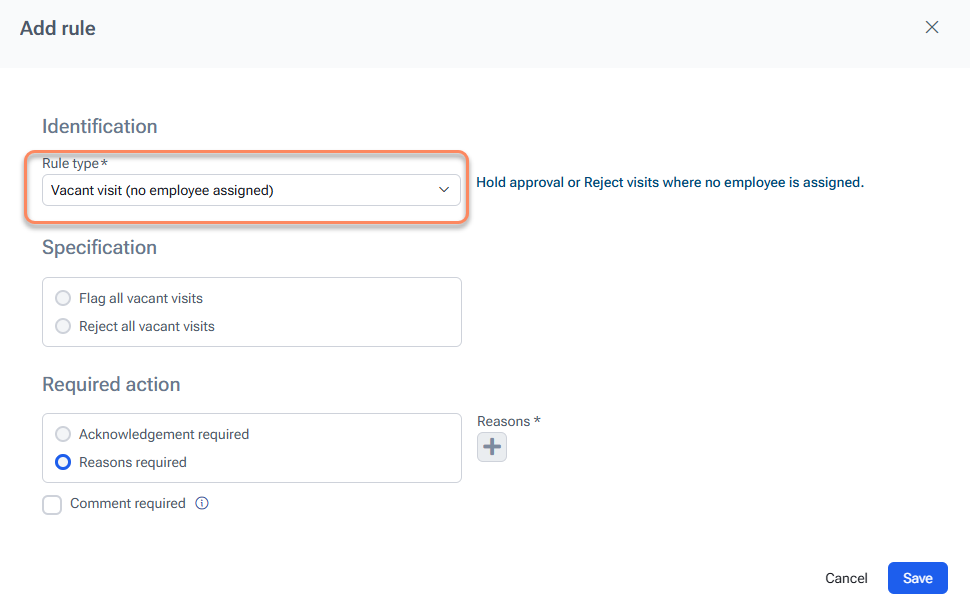This screenshot has height=616, width=970.
Task: Click the plus icon to add reasons
Action: pyautogui.click(x=492, y=447)
